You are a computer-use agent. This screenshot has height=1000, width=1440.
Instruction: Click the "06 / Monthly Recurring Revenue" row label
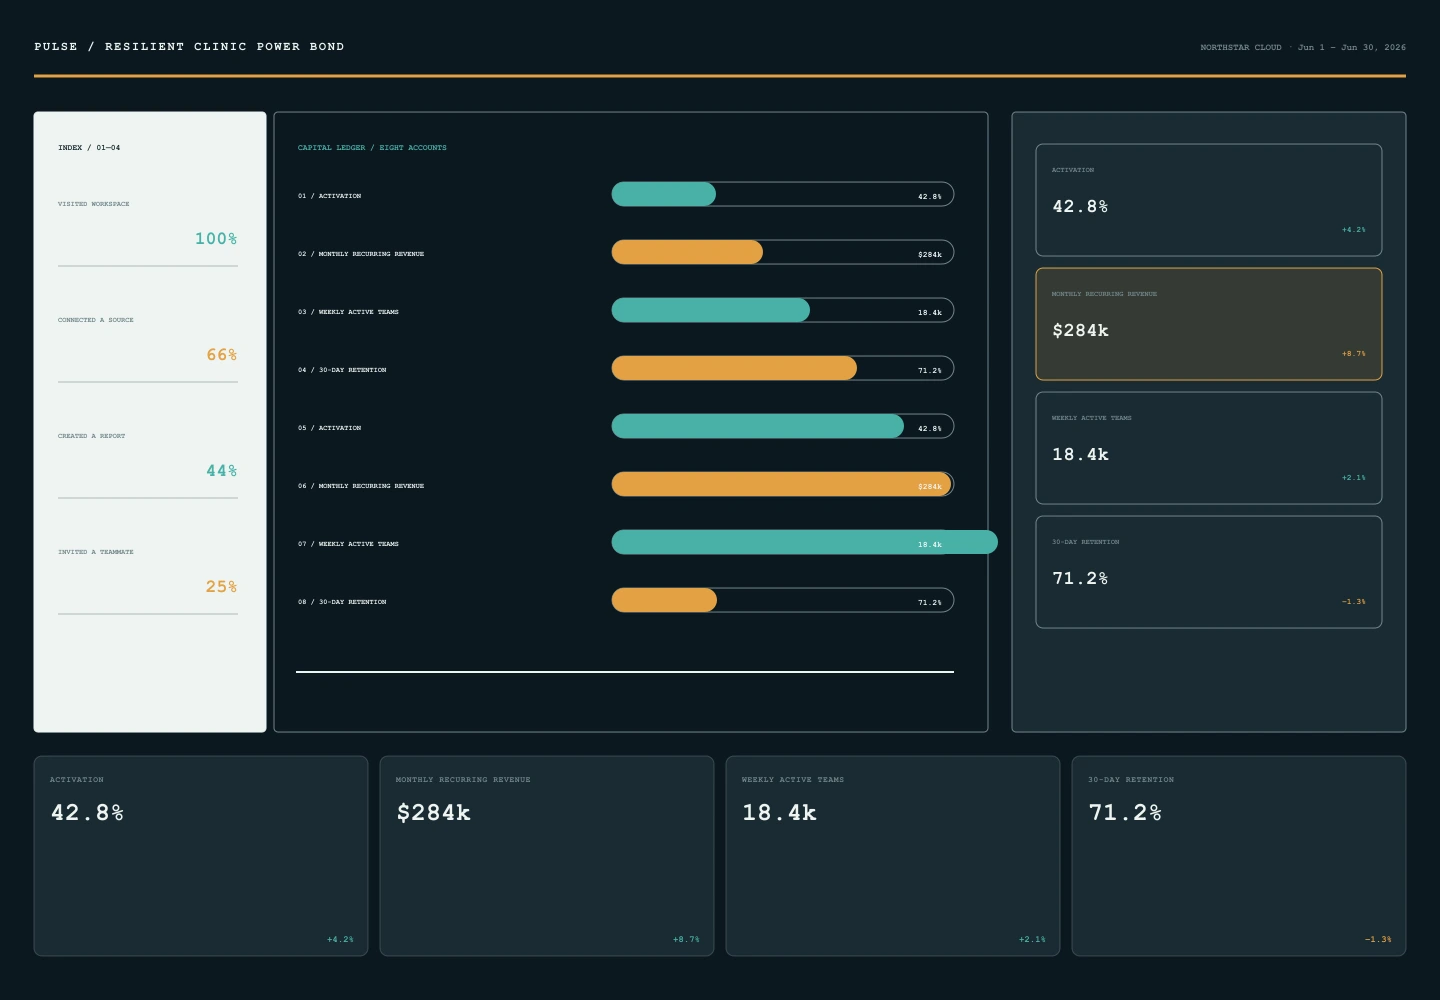pyautogui.click(x=361, y=486)
